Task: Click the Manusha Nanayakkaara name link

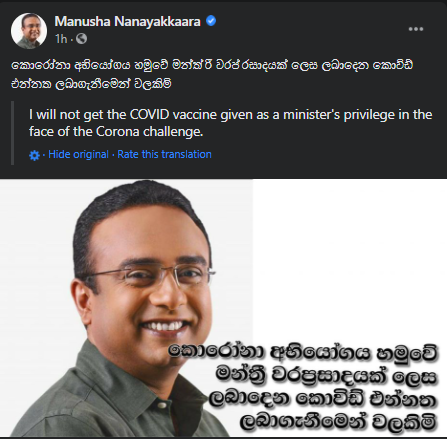Action: pos(127,21)
